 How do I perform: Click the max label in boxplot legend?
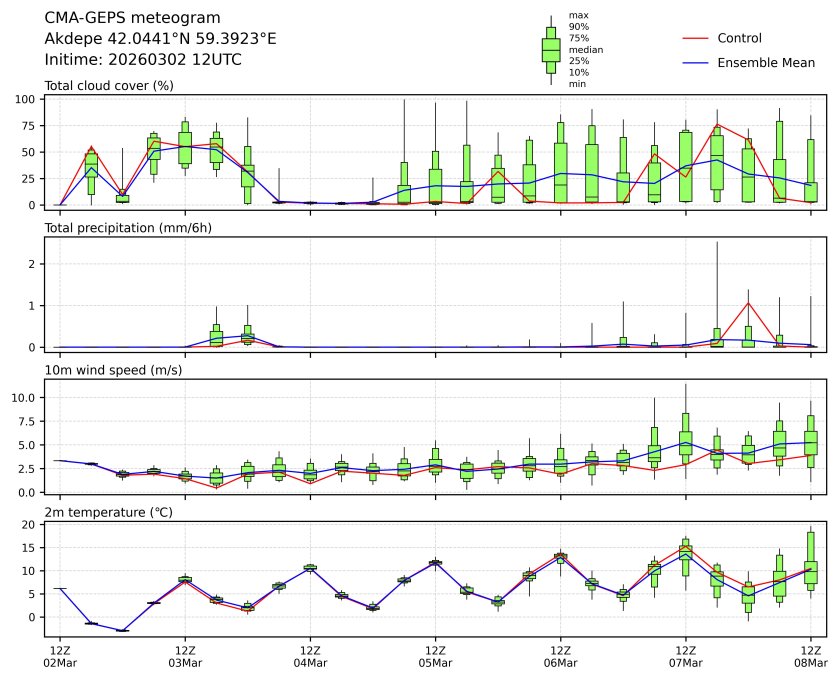(x=577, y=15)
